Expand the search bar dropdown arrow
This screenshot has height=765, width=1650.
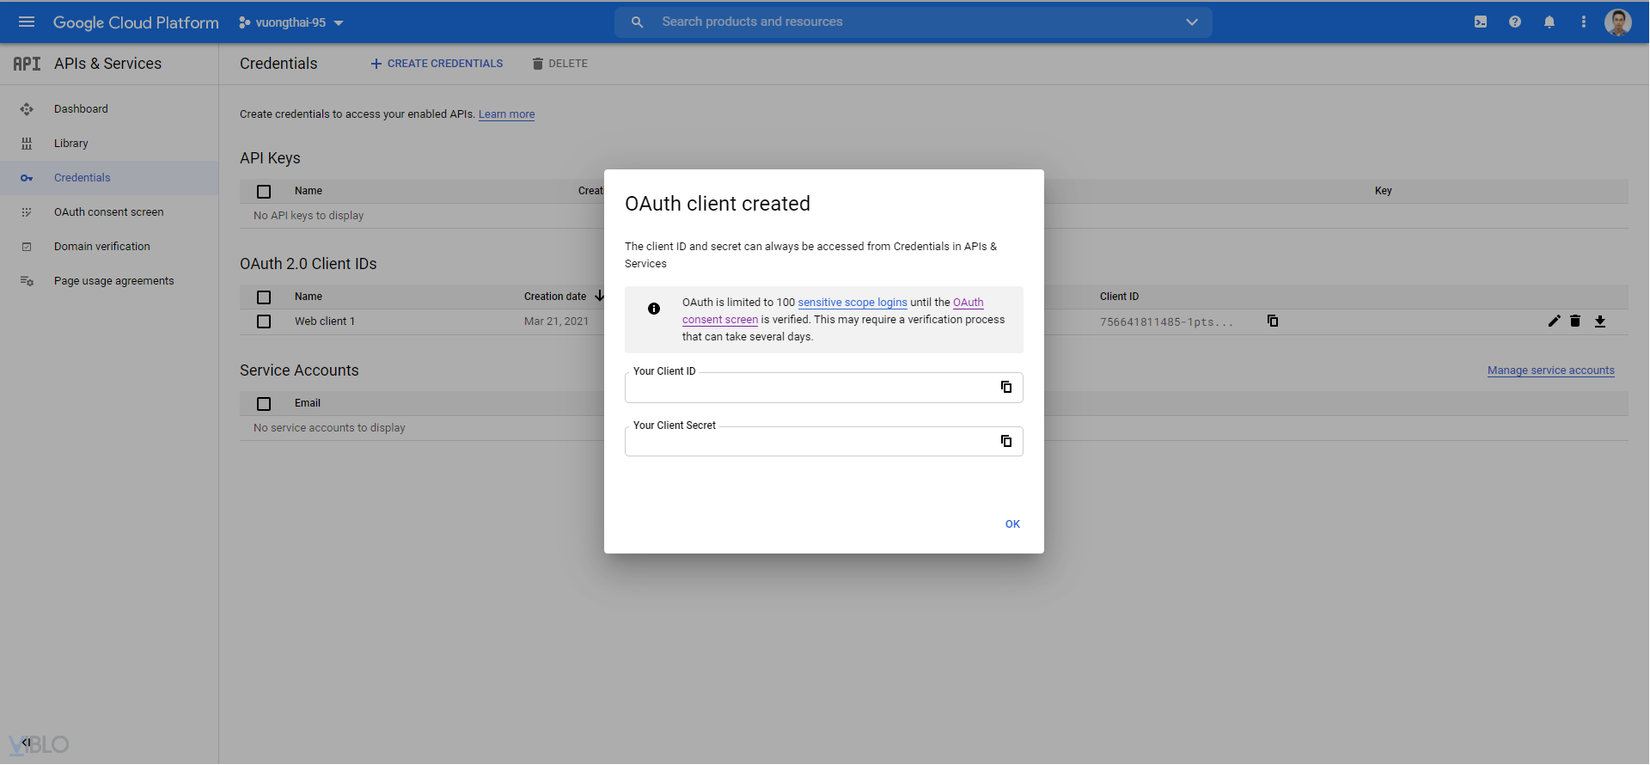point(1191,22)
